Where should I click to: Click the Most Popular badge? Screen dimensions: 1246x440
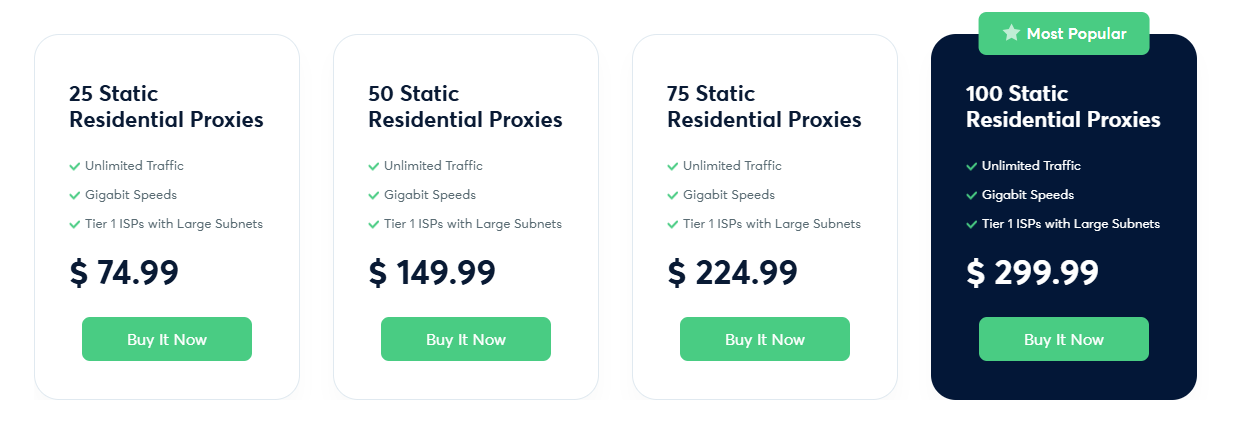(1064, 33)
